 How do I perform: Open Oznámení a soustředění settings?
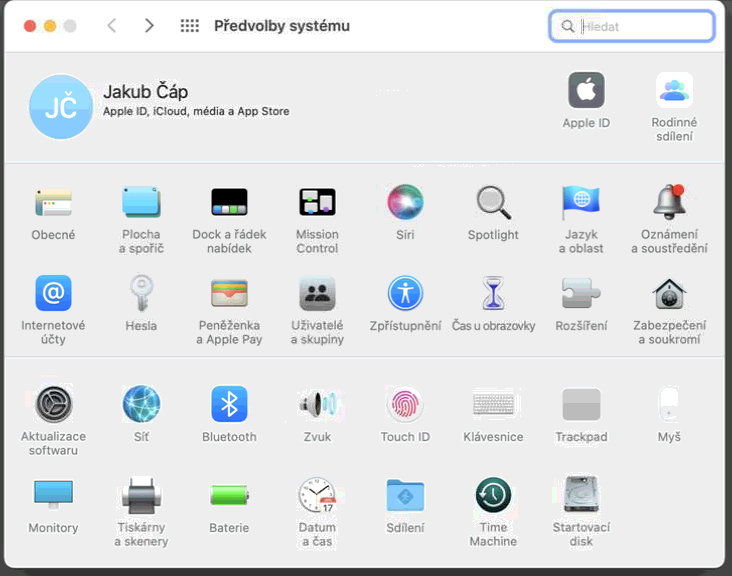click(x=669, y=203)
